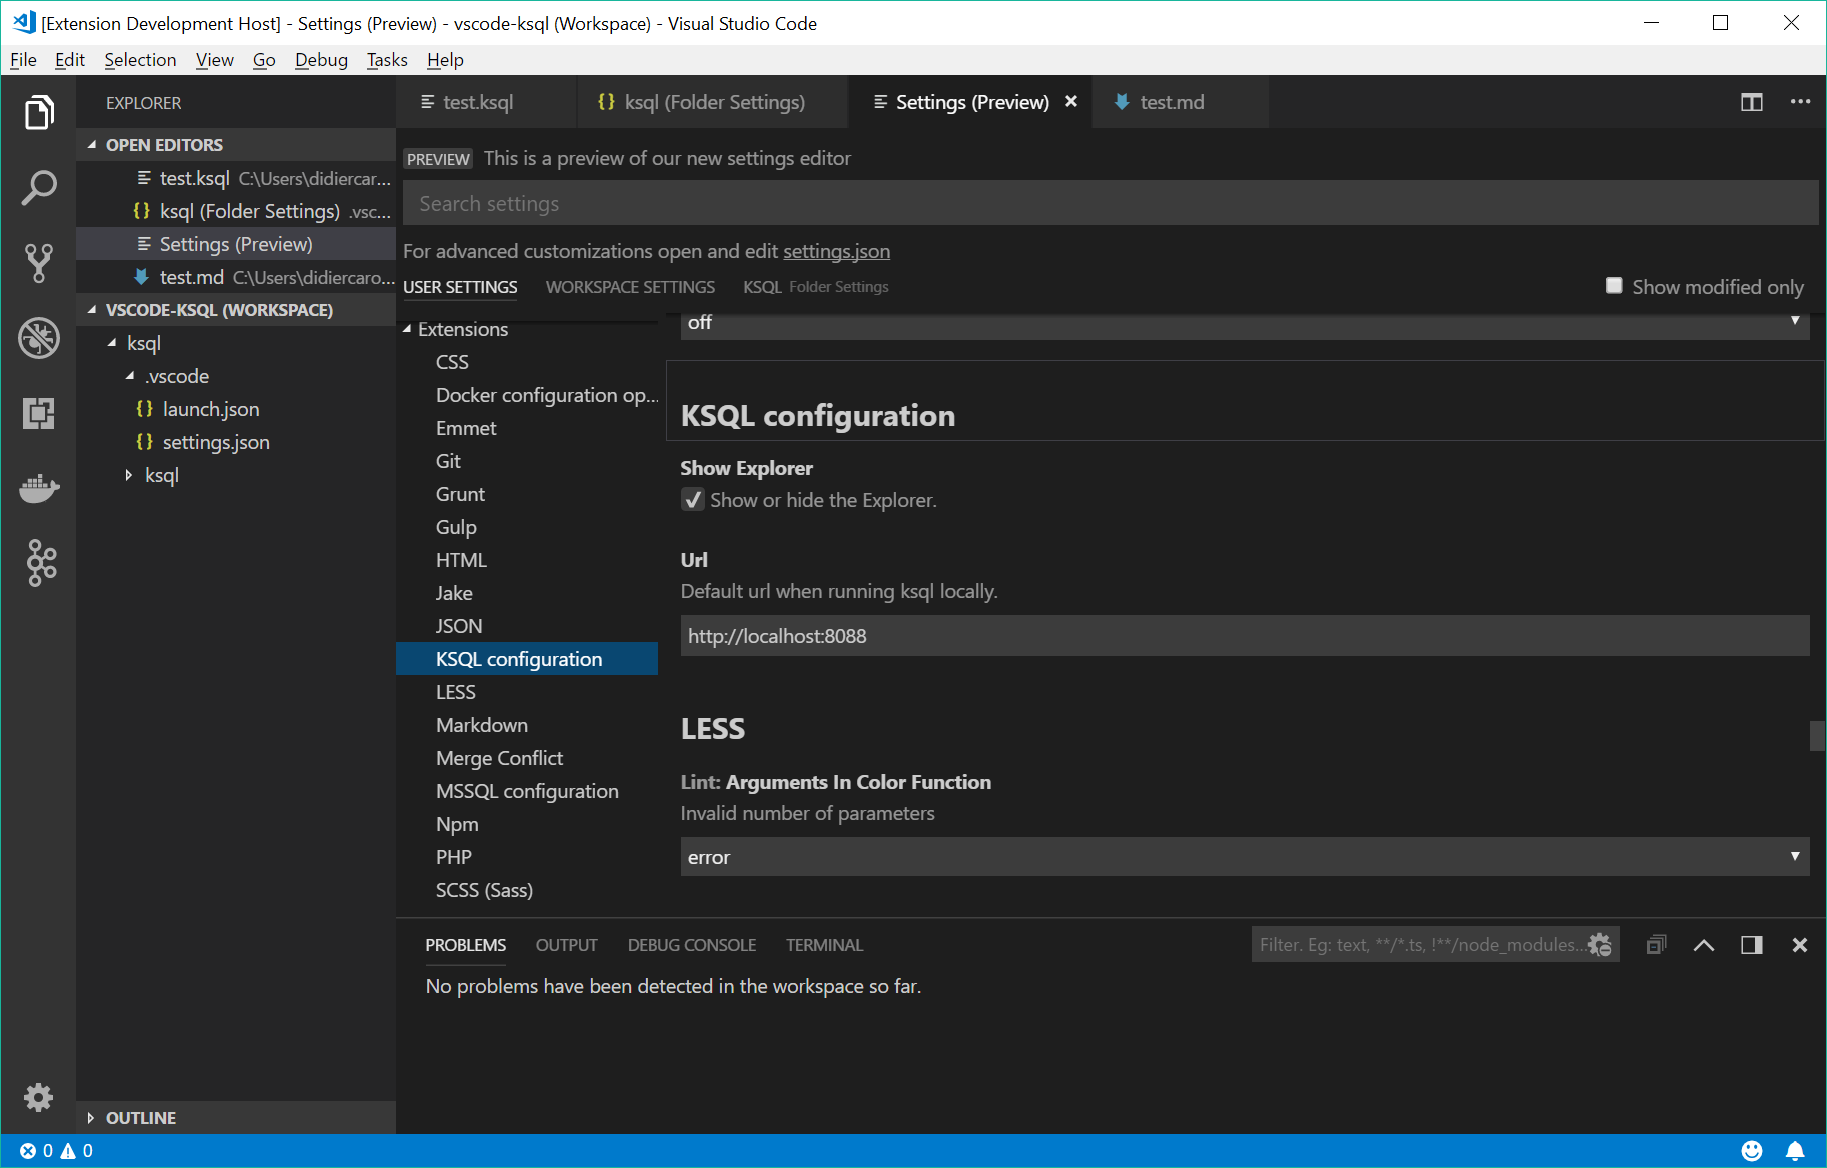Enable Show modified only checkbox
The width and height of the screenshot is (1827, 1168).
pos(1614,286)
